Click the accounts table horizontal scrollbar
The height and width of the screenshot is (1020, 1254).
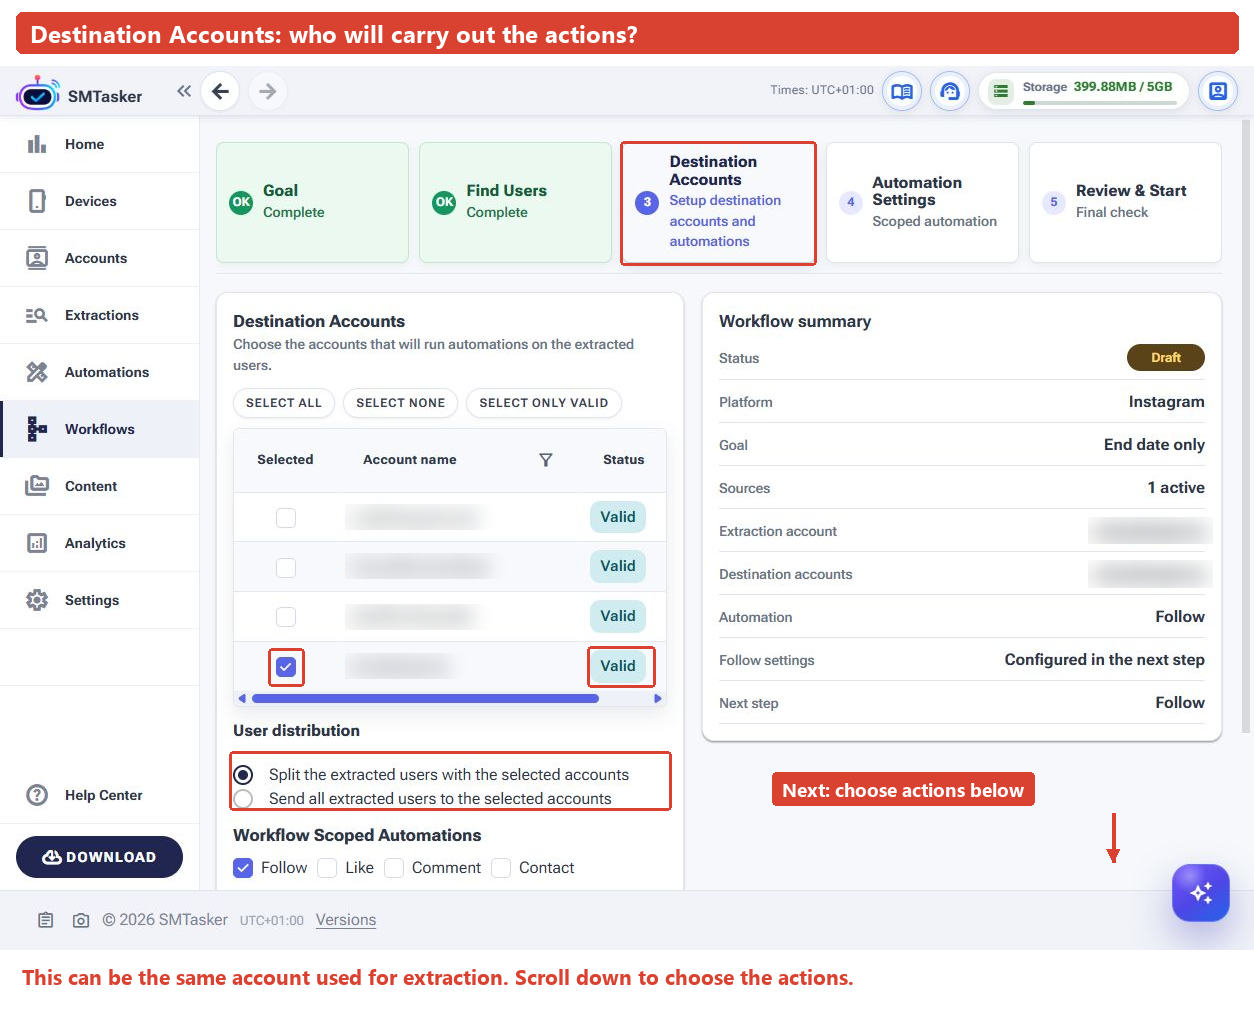(426, 699)
